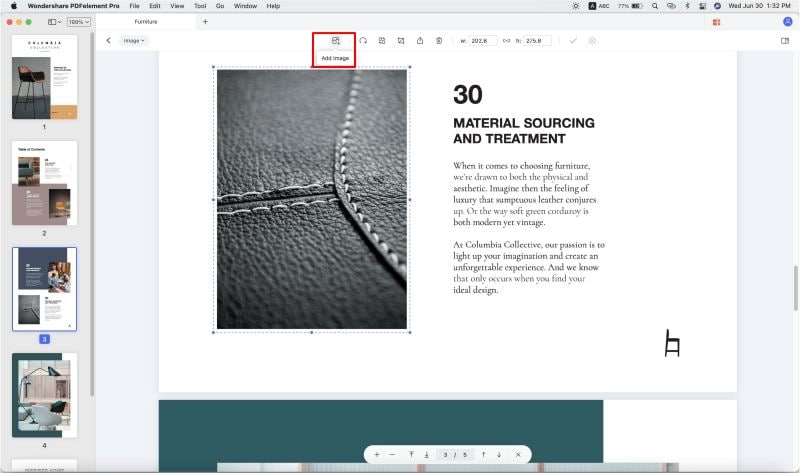Select page 2 thumbnail in the sidebar
Screen dimensions: 800x473
(44, 183)
